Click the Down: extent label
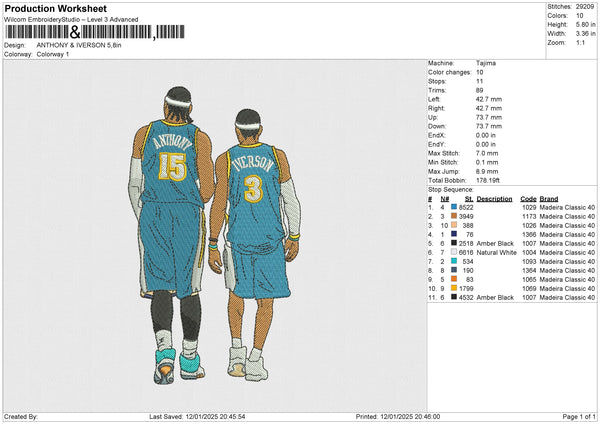The image size is (600, 424). (437, 126)
